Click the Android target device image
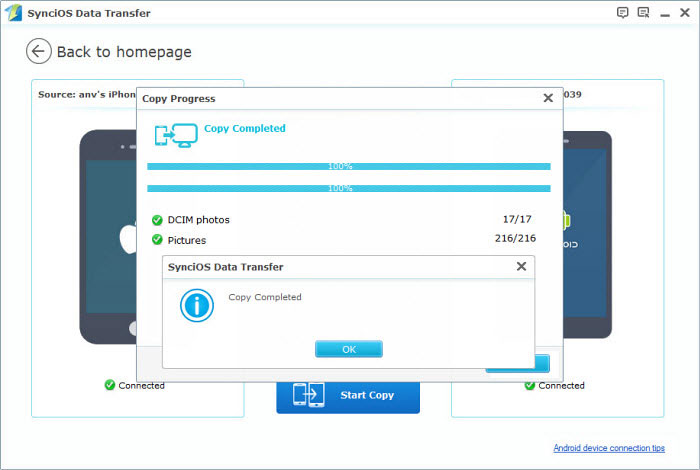Image resolution: width=700 pixels, height=470 pixels. point(587,234)
